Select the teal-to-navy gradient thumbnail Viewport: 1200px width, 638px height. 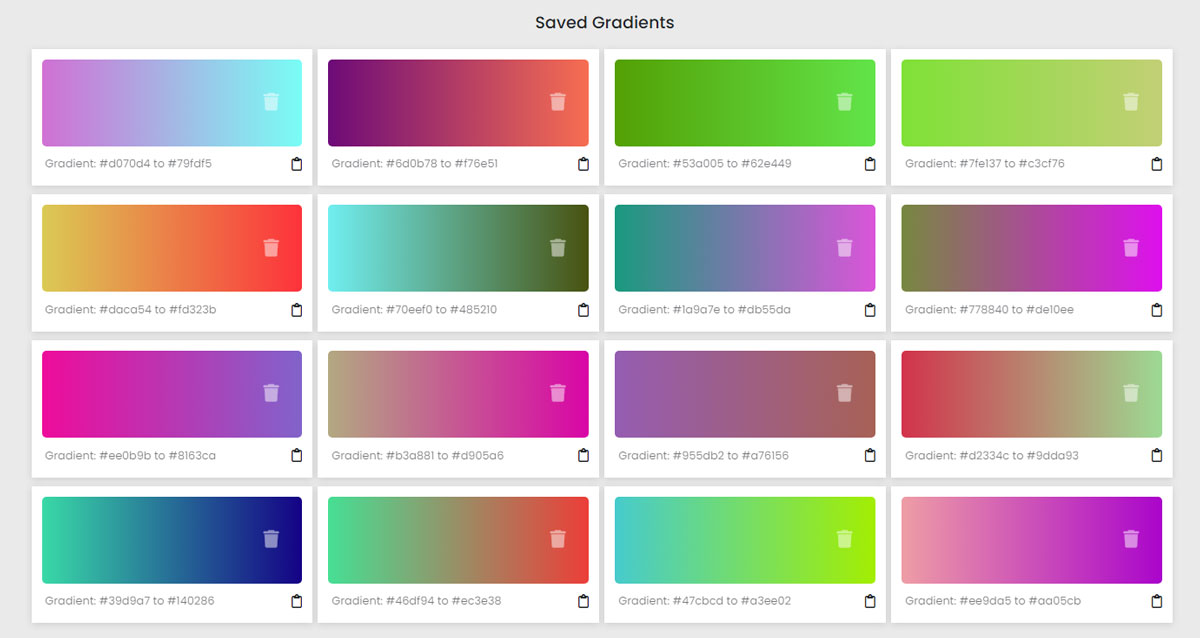click(171, 540)
